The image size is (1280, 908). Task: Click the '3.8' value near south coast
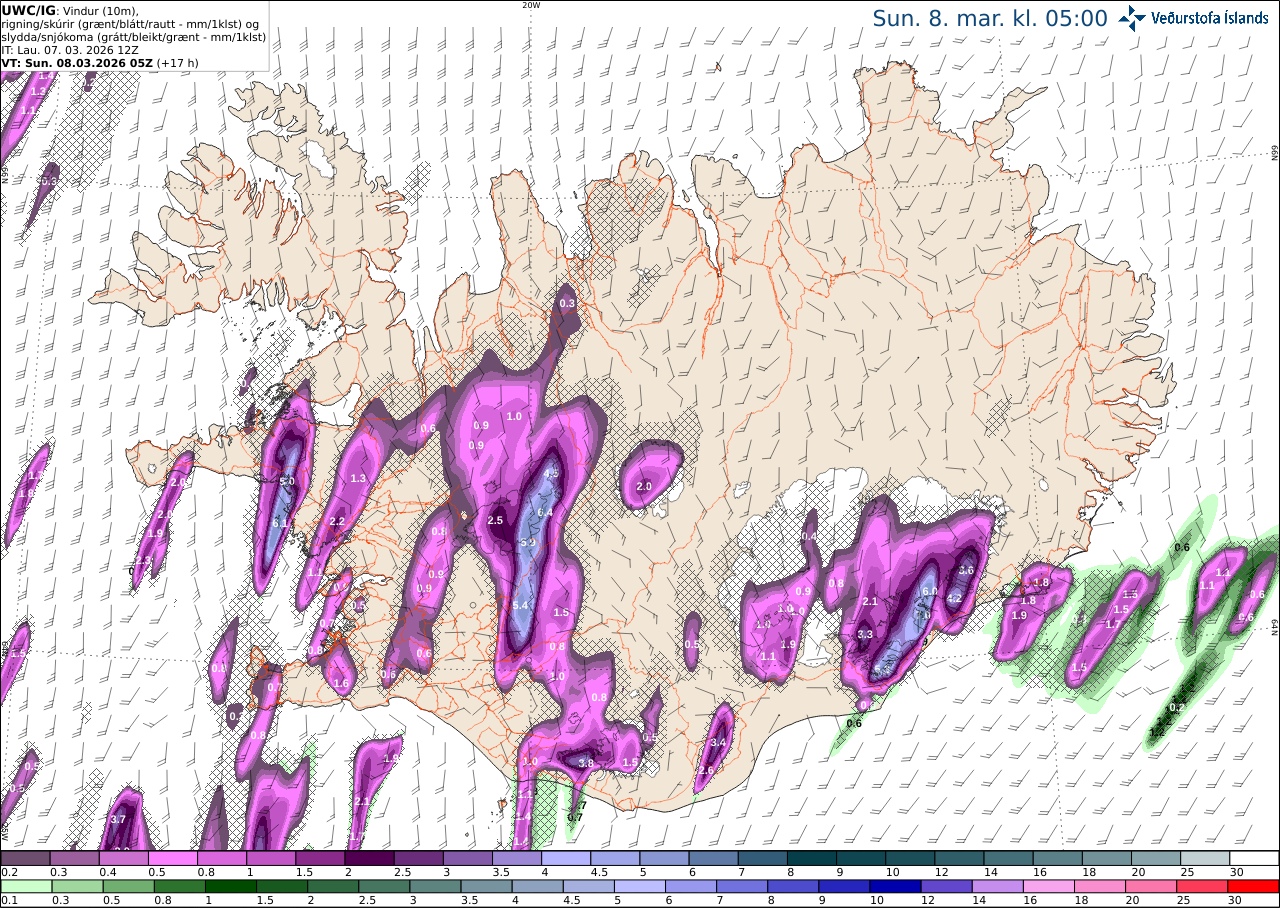coord(587,763)
